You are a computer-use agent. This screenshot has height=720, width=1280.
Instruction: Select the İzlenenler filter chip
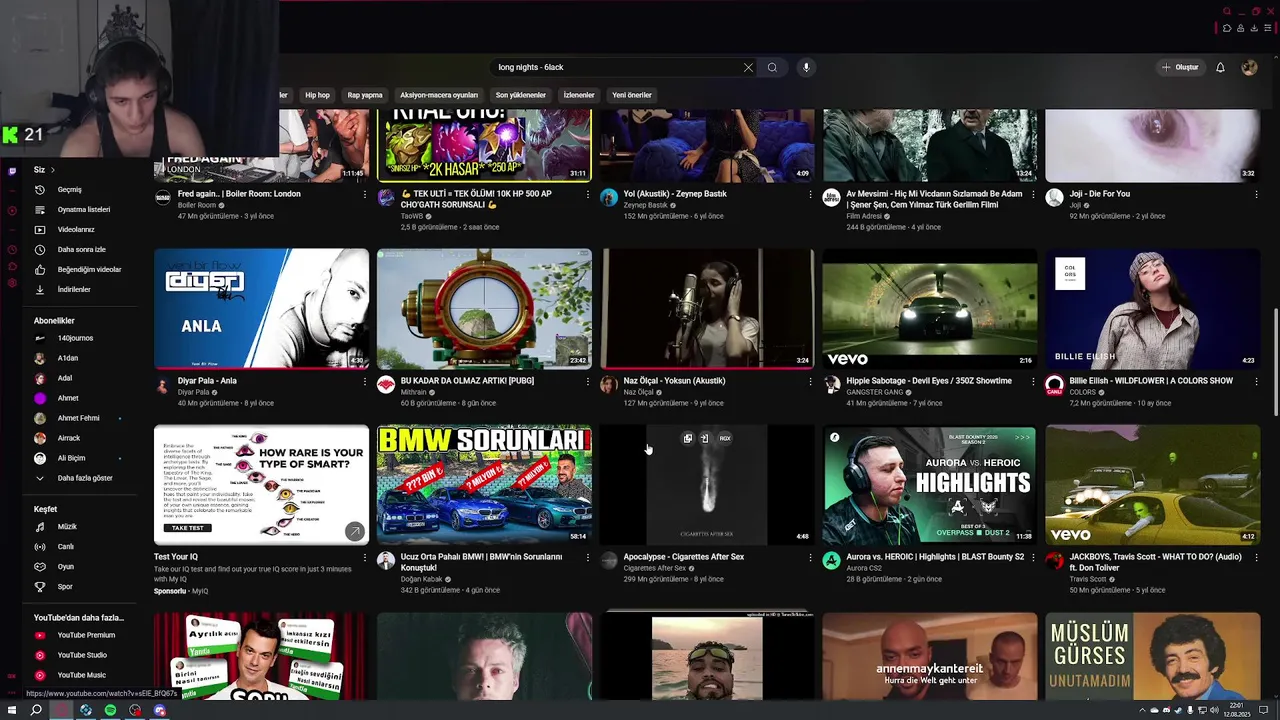(x=579, y=95)
